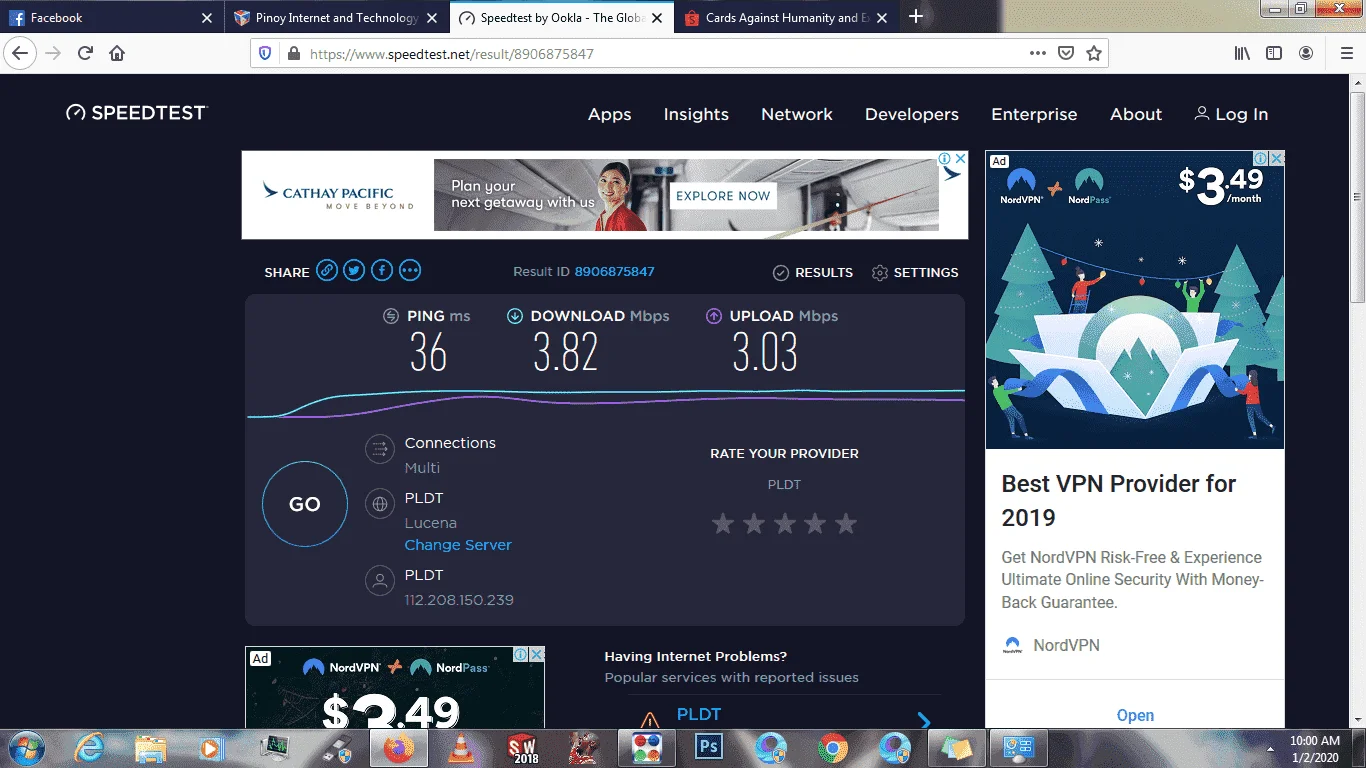Click EXPLORE NOW in Cathay Pacific ad
The width and height of the screenshot is (1366, 768).
(x=723, y=196)
